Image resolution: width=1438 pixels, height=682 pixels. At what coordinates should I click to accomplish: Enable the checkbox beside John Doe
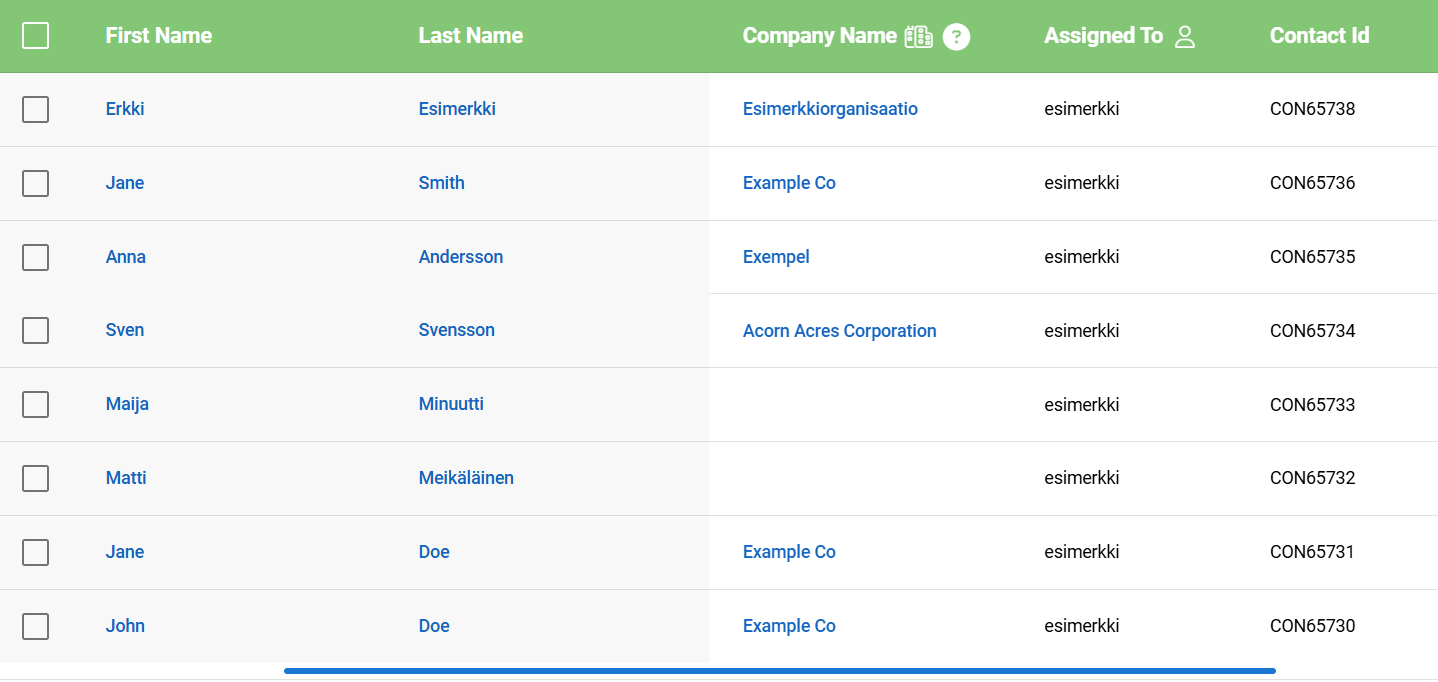click(35, 626)
